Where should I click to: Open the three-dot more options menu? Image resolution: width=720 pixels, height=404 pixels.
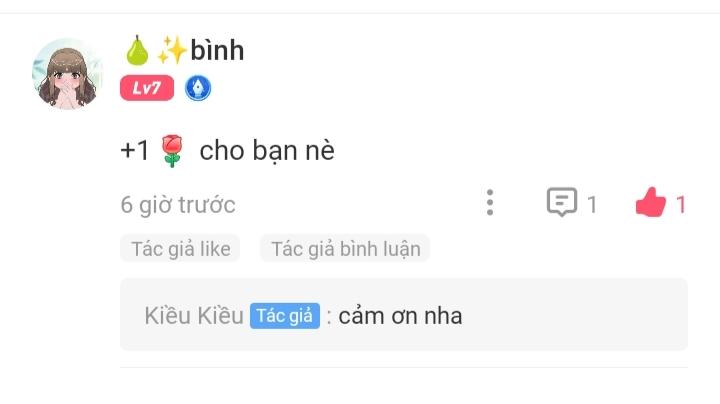(489, 203)
